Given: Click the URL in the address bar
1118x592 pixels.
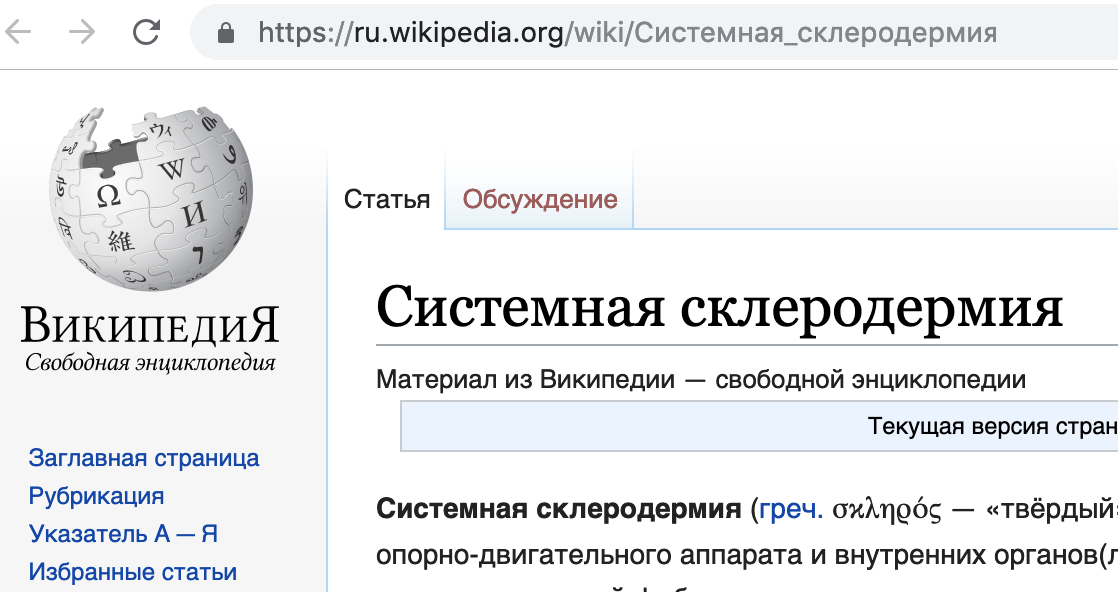Looking at the screenshot, I should coord(627,33).
